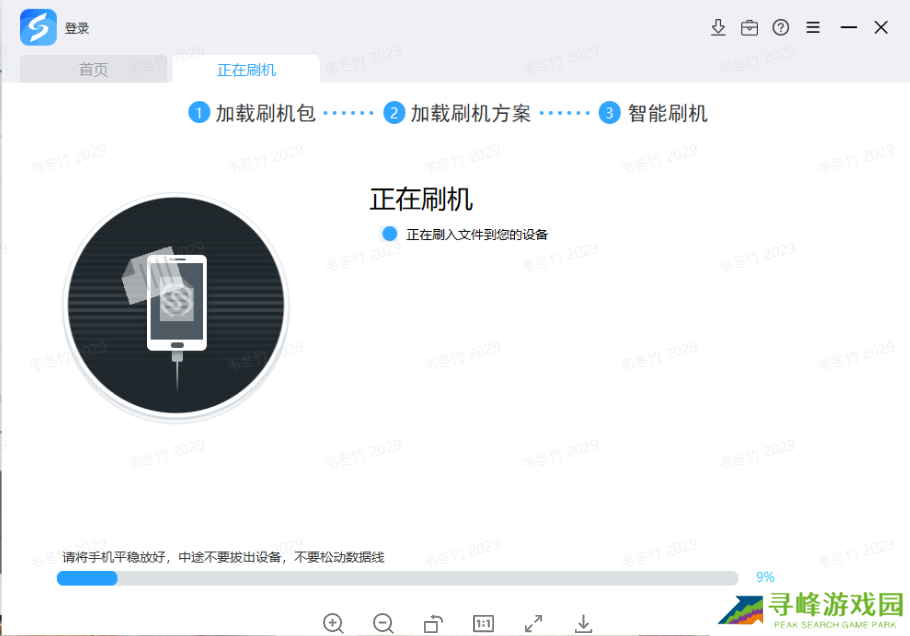Click the flashing progress bar at 9%
Viewport: 910px width, 636px height.
point(400,578)
